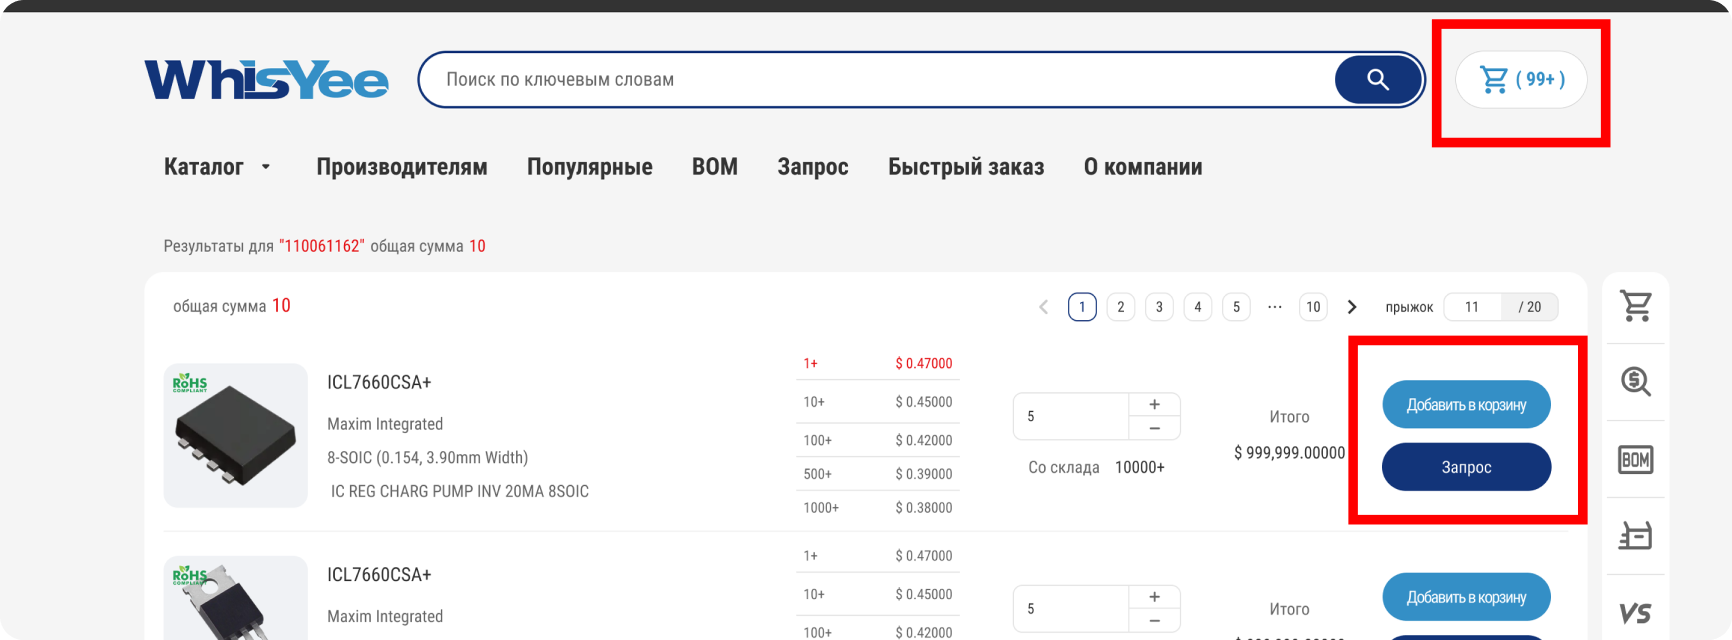Click the red "110061162" search term
Viewport: 1732px width, 640px height.
(x=322, y=246)
